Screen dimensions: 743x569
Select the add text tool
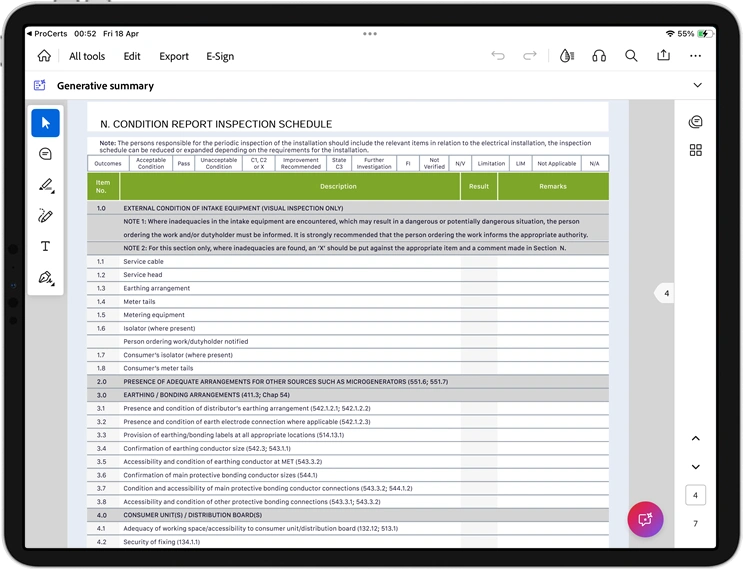[45, 246]
